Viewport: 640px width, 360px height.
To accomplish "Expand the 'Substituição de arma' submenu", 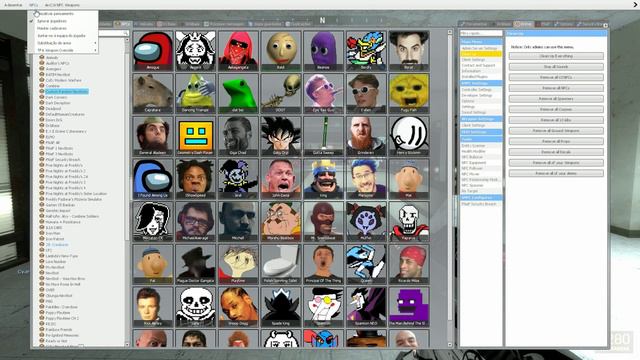I will click(63, 43).
